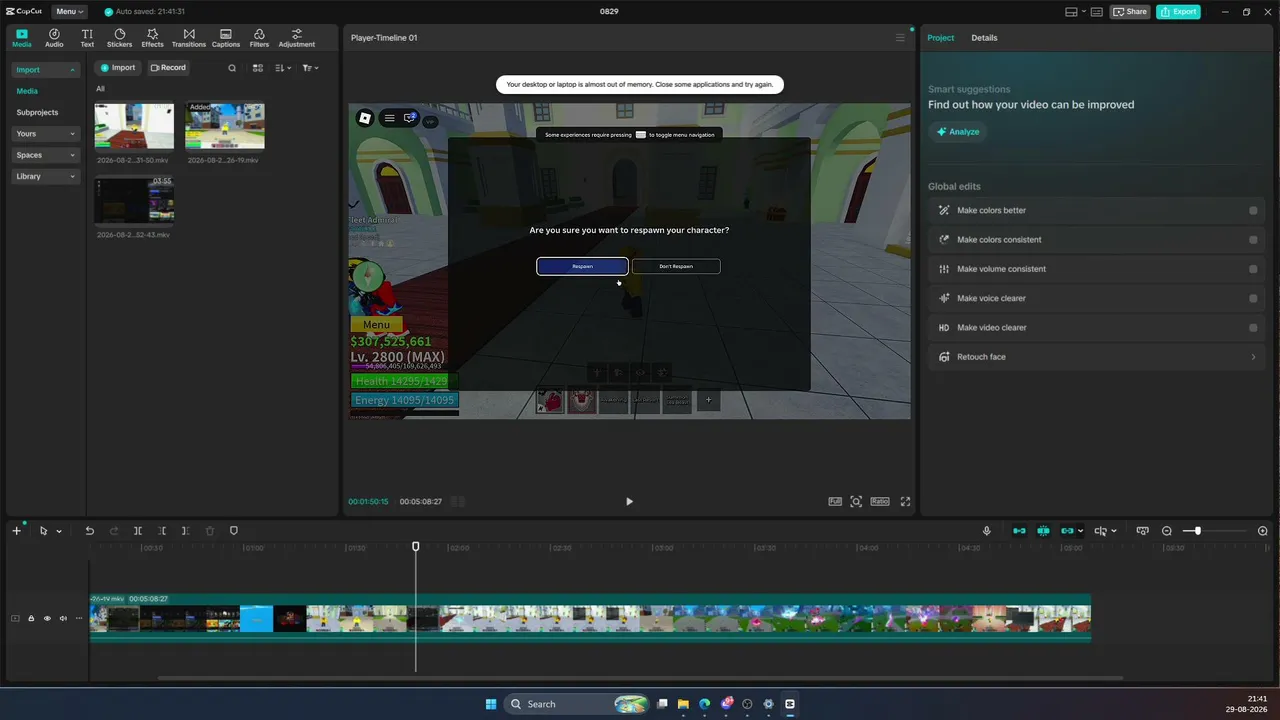Image resolution: width=1280 pixels, height=720 pixels.
Task: Delete the selected clip using trash icon
Action: [210, 531]
